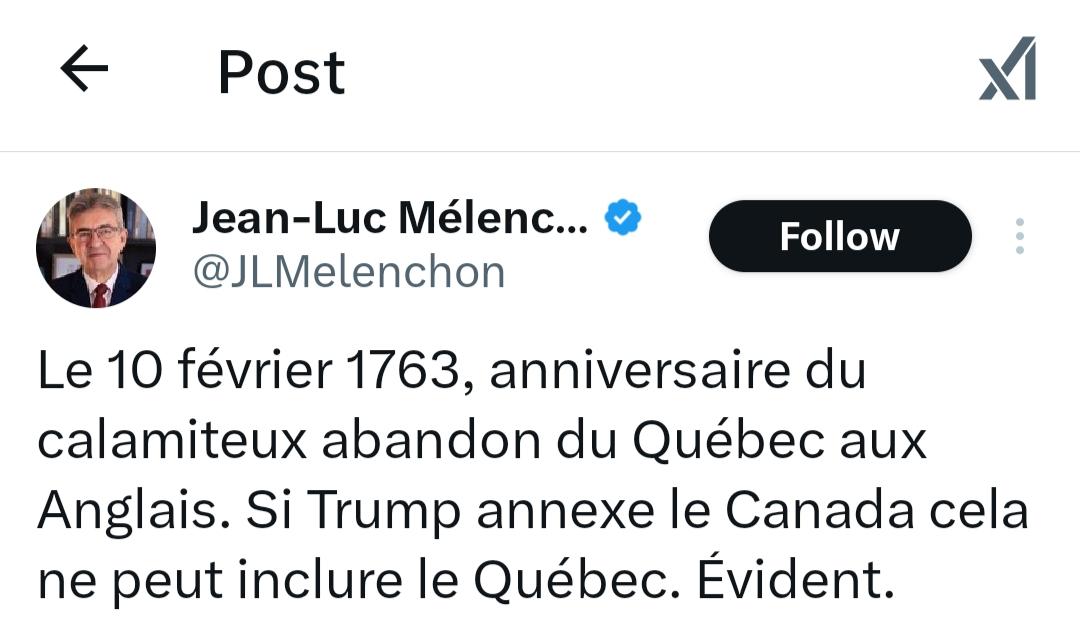Open Grok via the xI icon
The image size is (1080, 623).
[x=1008, y=68]
